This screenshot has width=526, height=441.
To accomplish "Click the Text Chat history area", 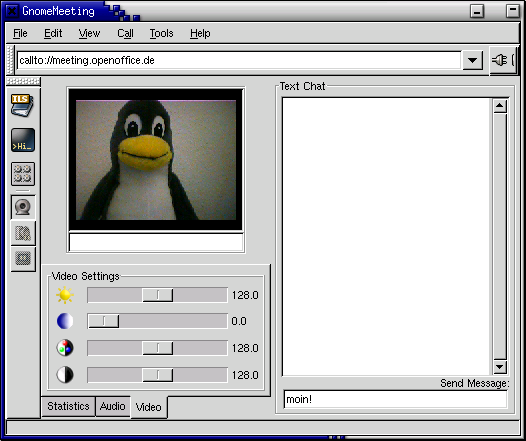I will coord(387,237).
